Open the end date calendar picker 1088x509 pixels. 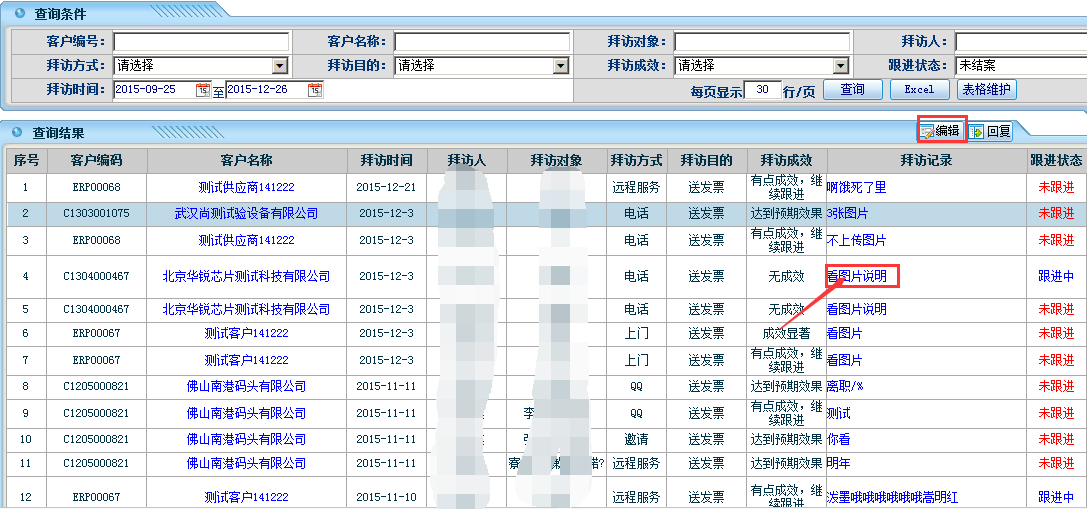pyautogui.click(x=315, y=90)
